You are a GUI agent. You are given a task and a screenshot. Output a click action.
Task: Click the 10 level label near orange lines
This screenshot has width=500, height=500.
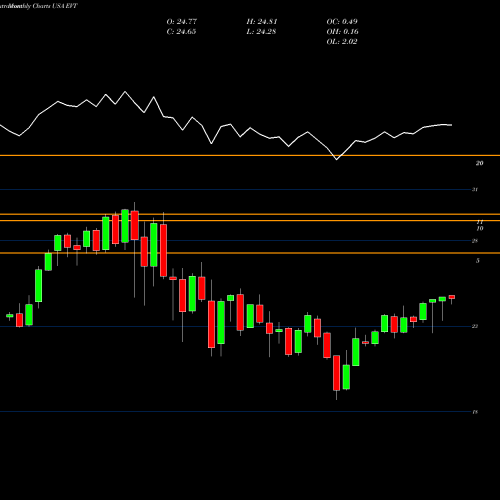480,229
